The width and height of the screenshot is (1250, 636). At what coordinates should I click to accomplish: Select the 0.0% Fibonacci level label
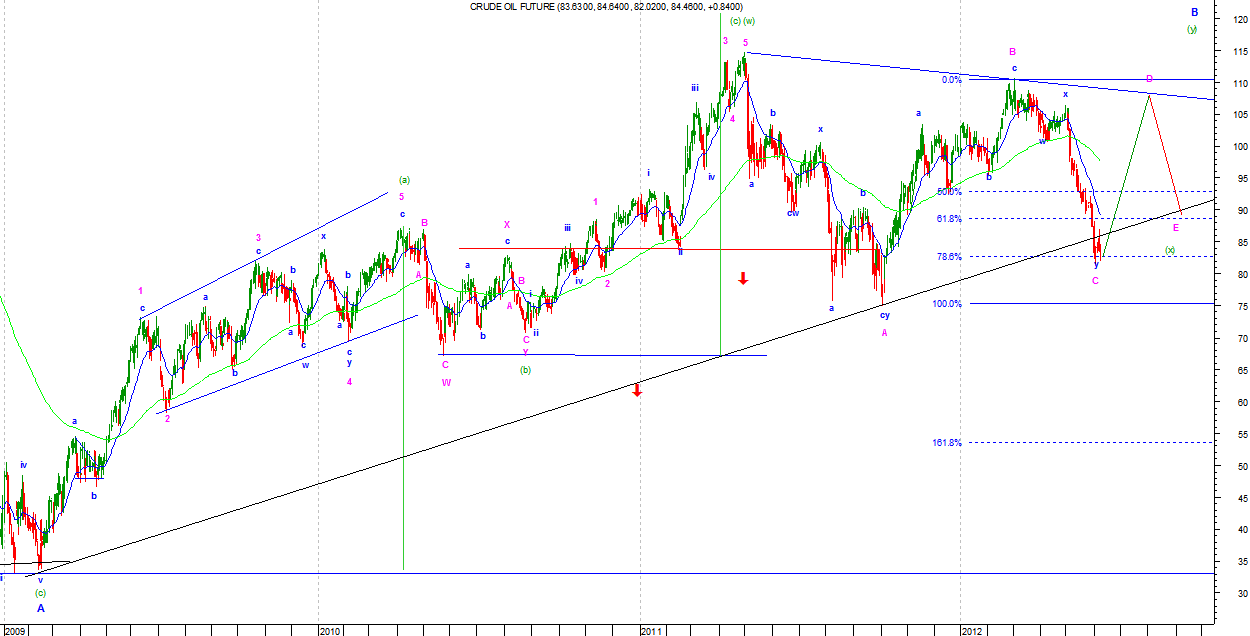pos(951,80)
